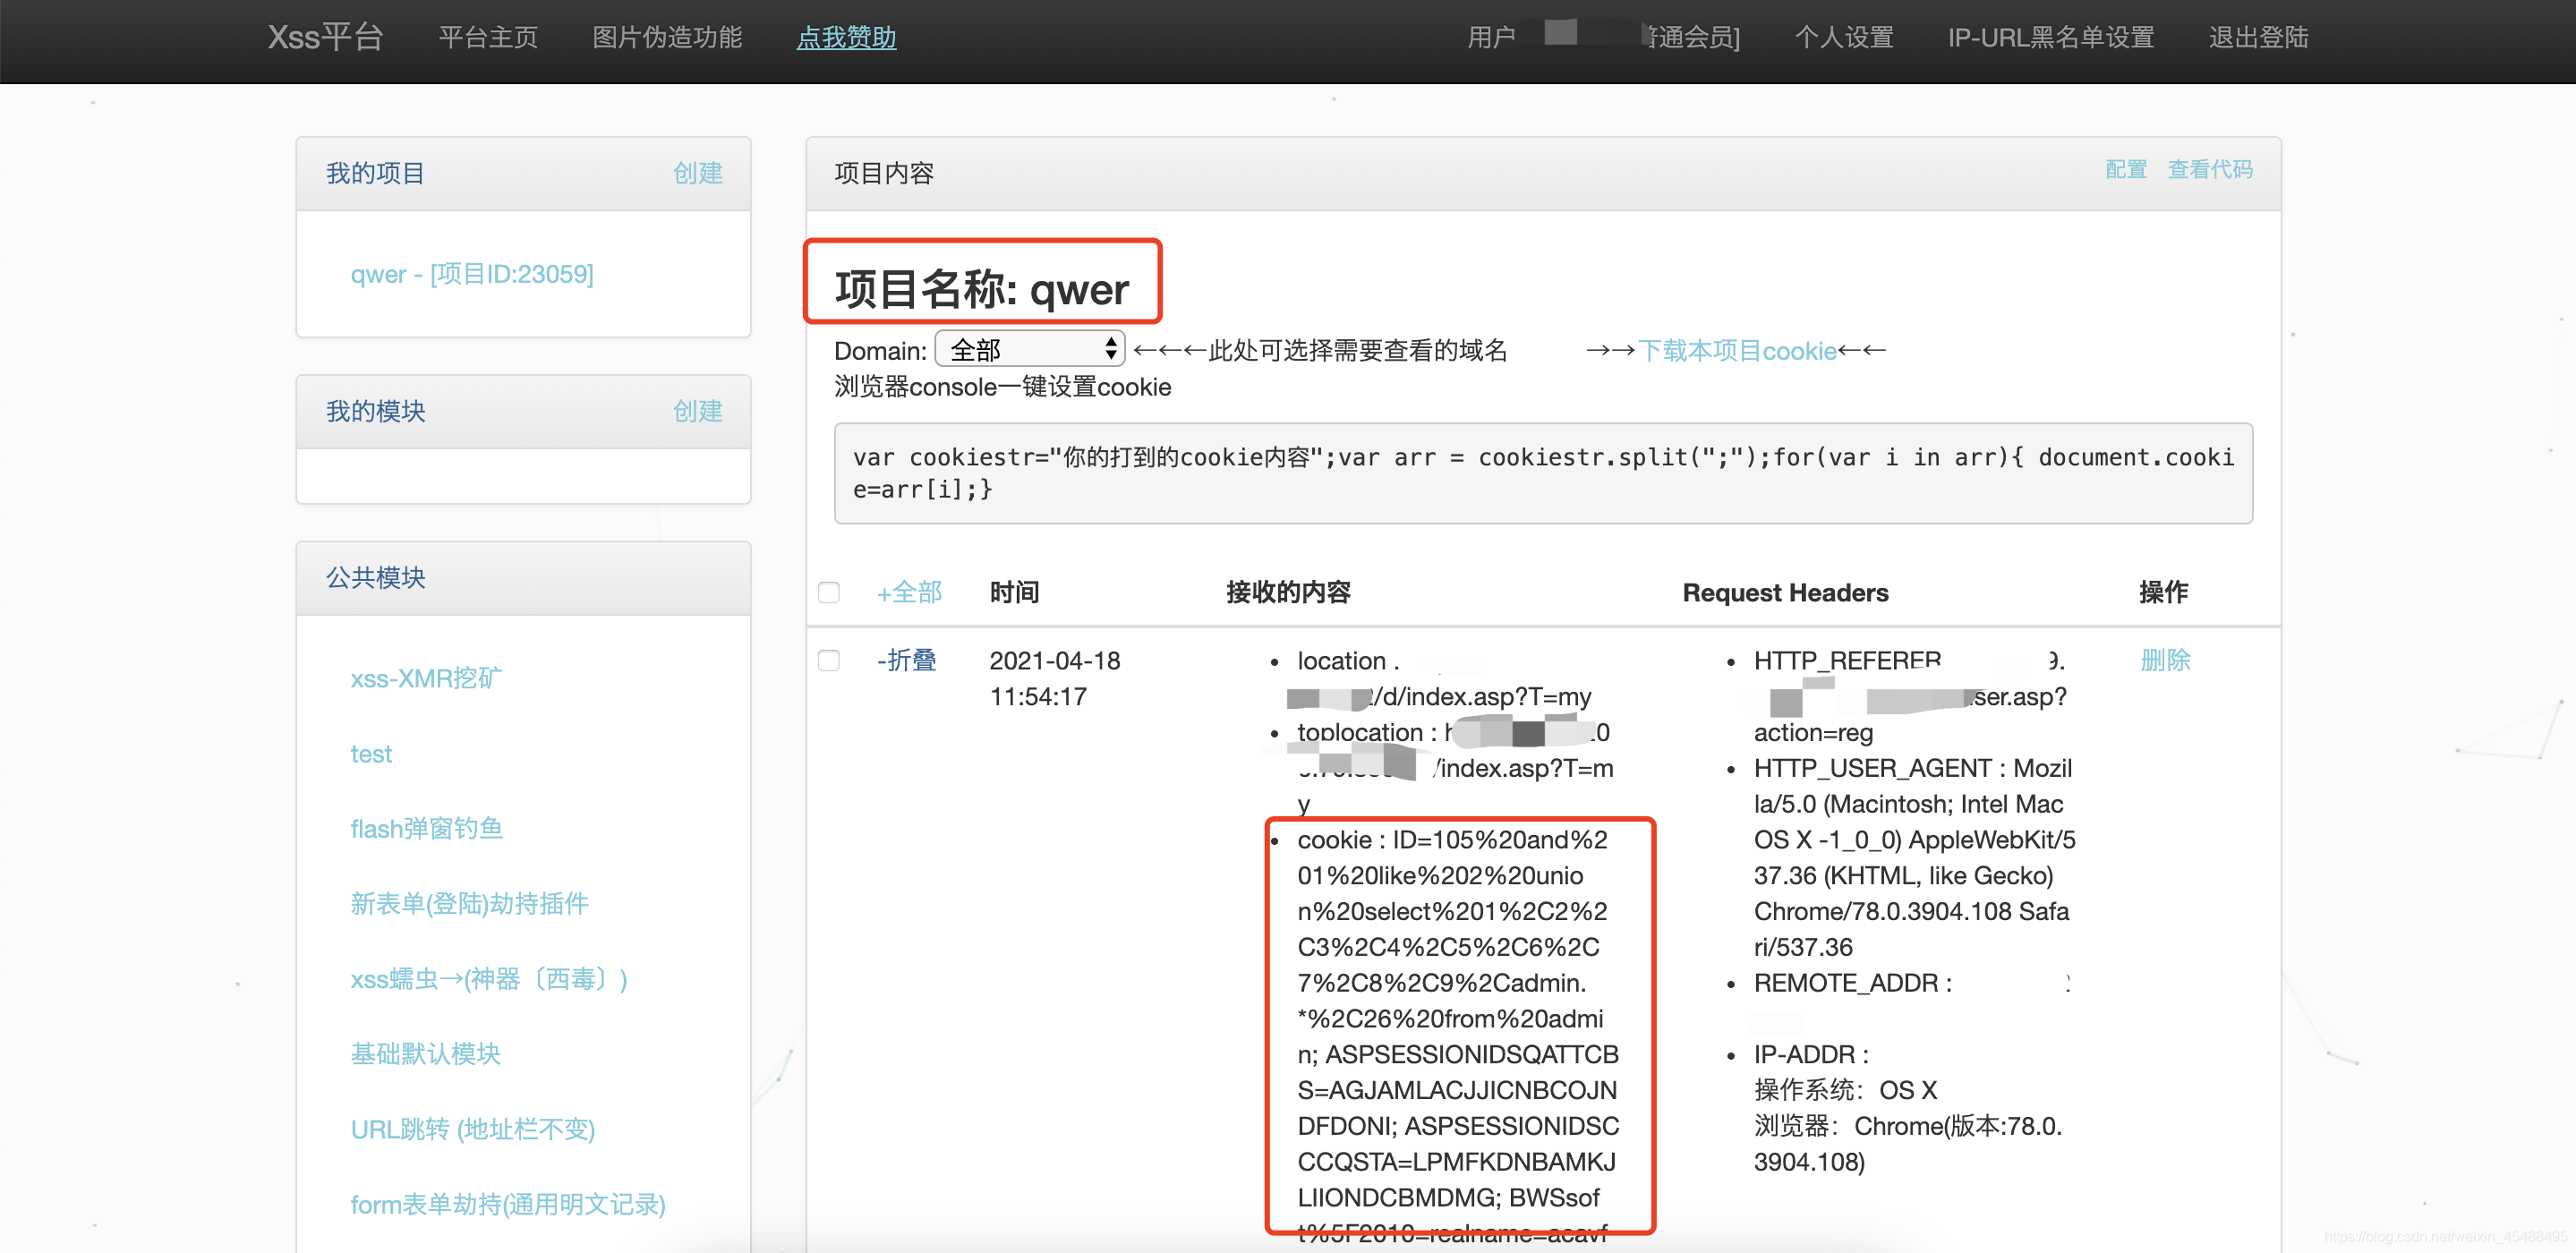2576x1253 pixels.
Task: Open the flash弹窗钓鱼 module
Action: tap(426, 828)
